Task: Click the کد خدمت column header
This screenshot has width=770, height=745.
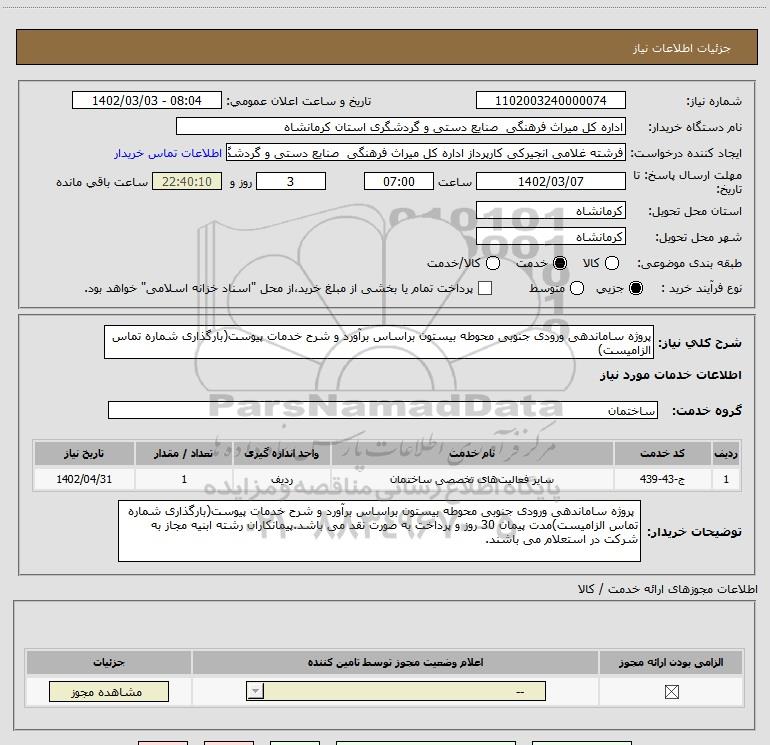Action: (x=662, y=453)
